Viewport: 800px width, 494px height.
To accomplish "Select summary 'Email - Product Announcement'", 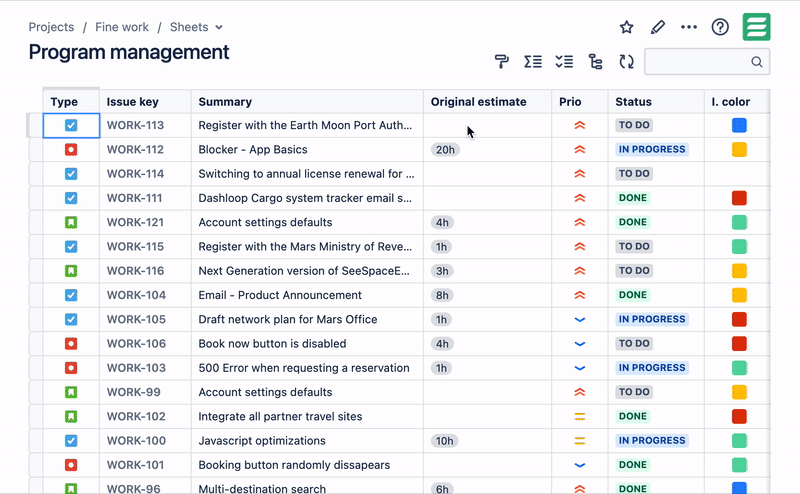I will click(x=280, y=295).
